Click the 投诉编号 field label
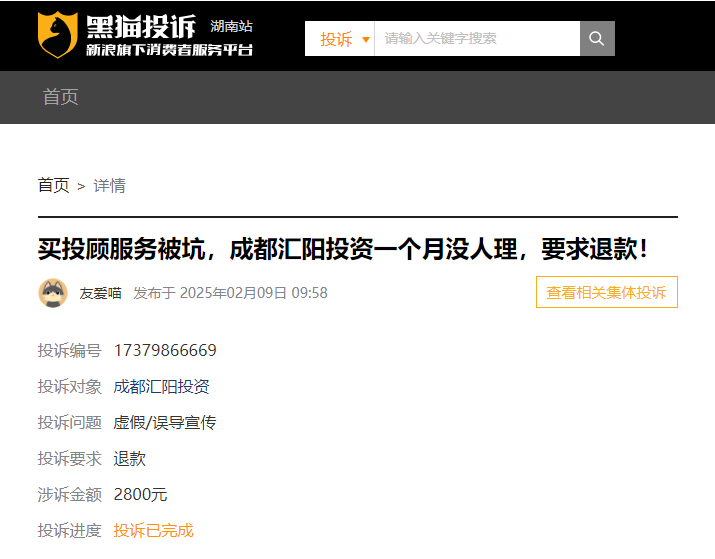Screen dimensions: 715x559 [x=69, y=351]
